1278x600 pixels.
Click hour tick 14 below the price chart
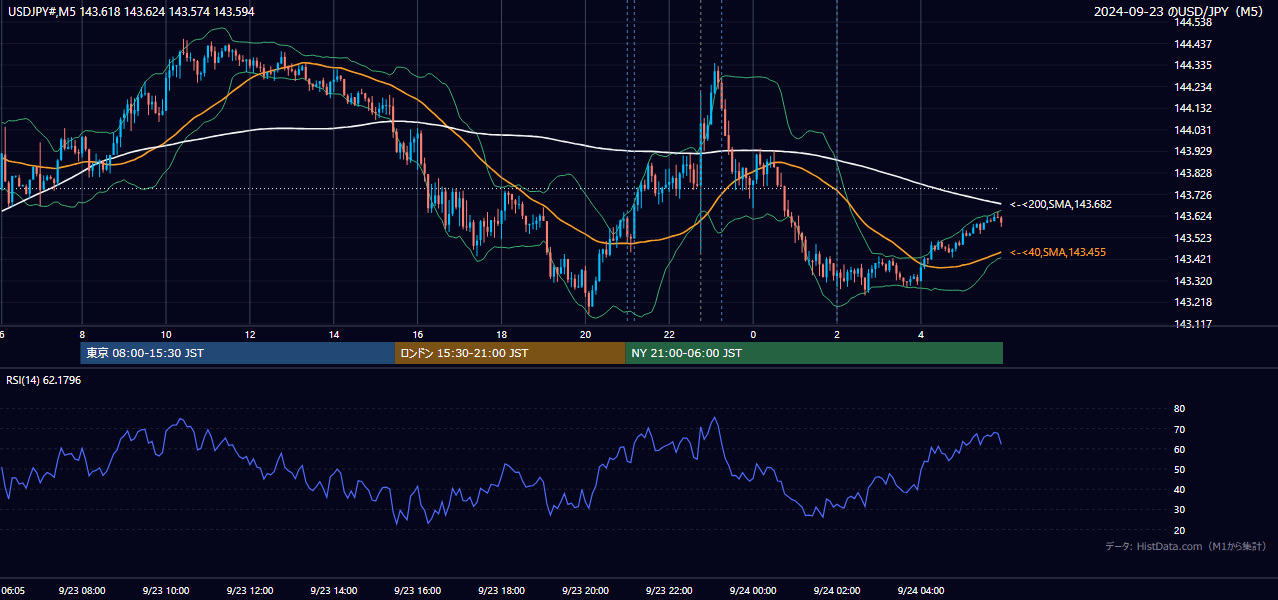[334, 335]
